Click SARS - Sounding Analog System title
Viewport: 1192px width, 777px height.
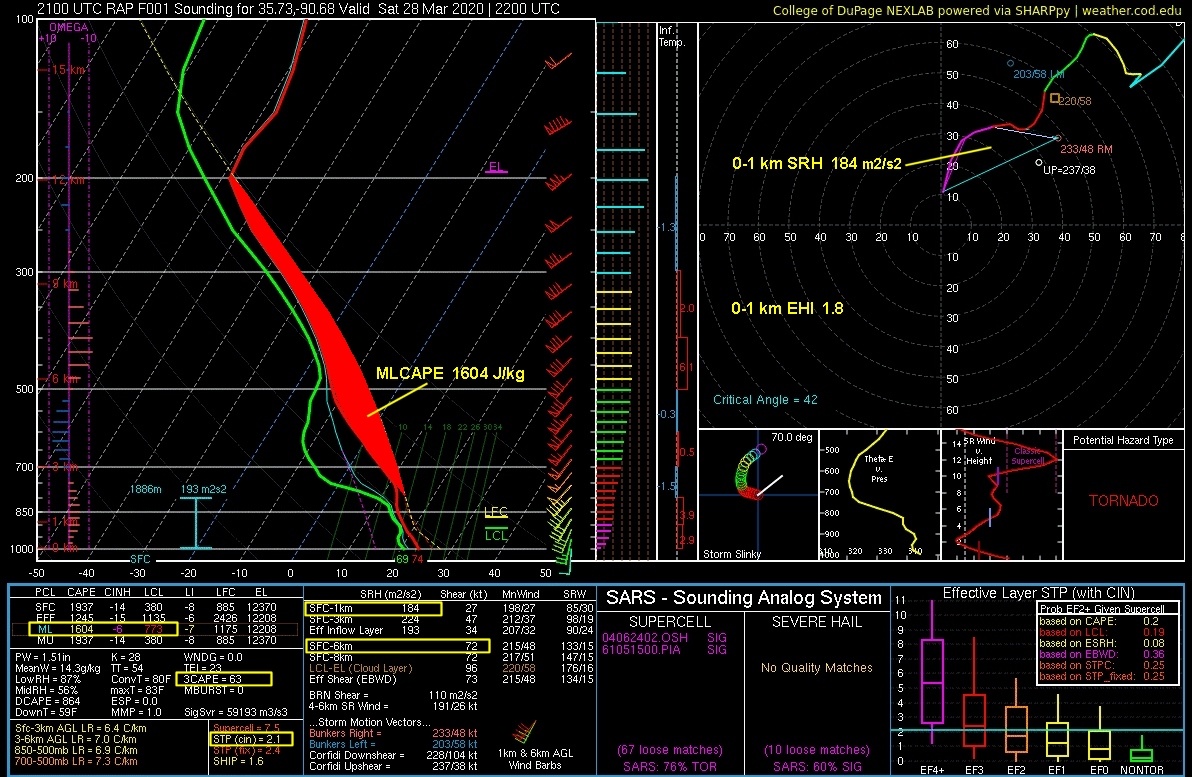(743, 598)
